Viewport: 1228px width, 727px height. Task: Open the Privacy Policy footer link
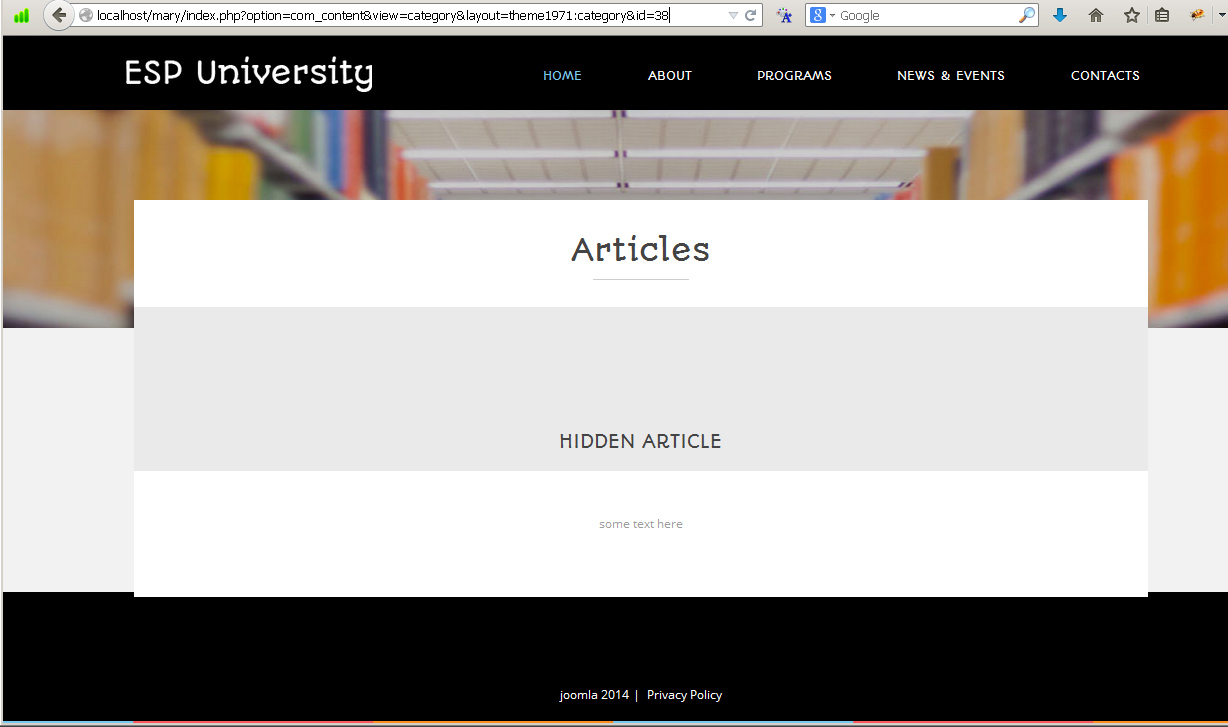click(x=684, y=695)
